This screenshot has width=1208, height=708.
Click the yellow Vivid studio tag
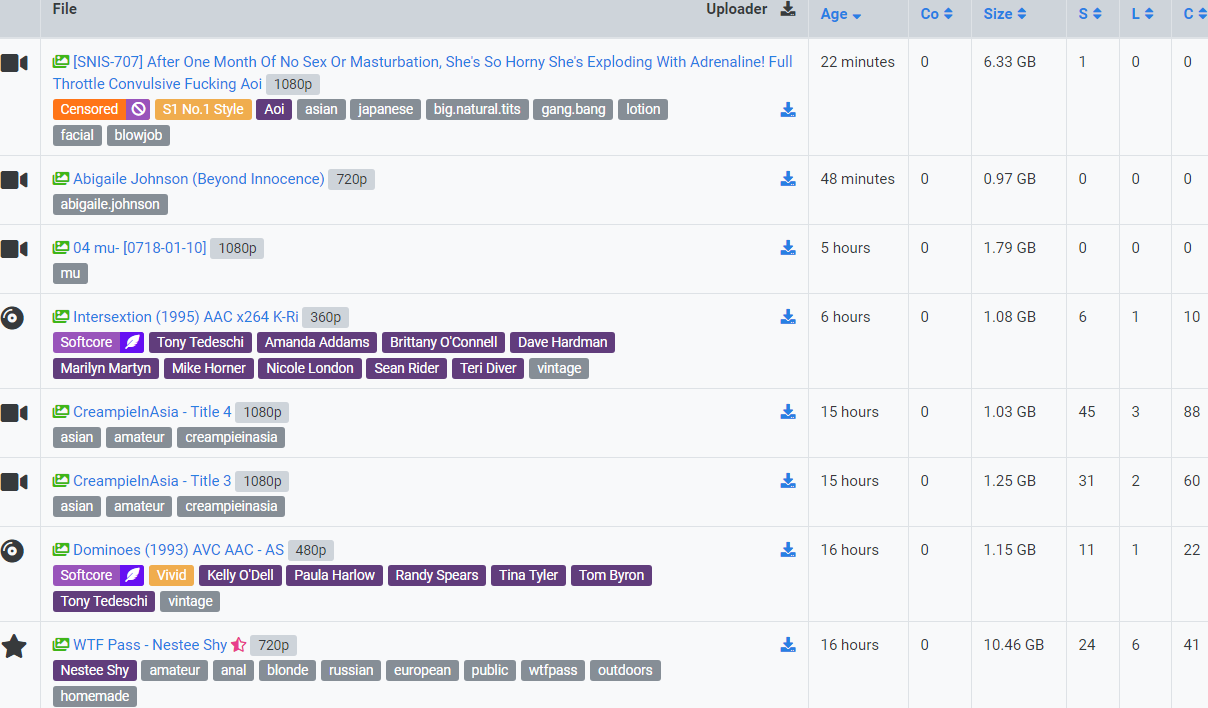tap(172, 576)
